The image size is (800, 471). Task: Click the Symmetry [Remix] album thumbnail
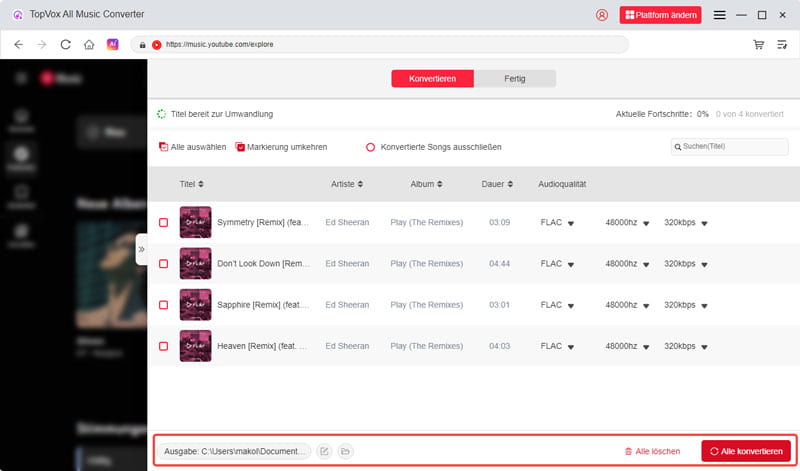tap(195, 222)
